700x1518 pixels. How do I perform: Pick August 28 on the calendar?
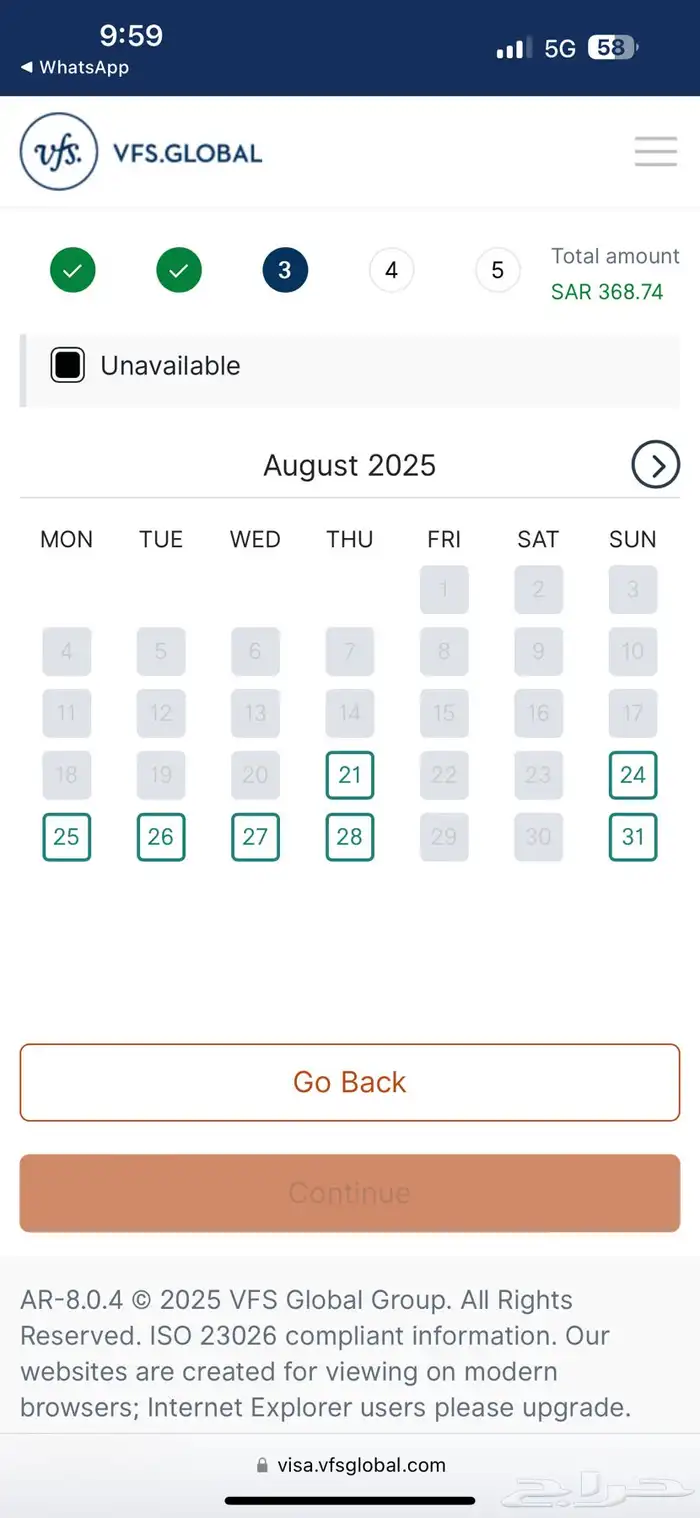click(x=349, y=837)
